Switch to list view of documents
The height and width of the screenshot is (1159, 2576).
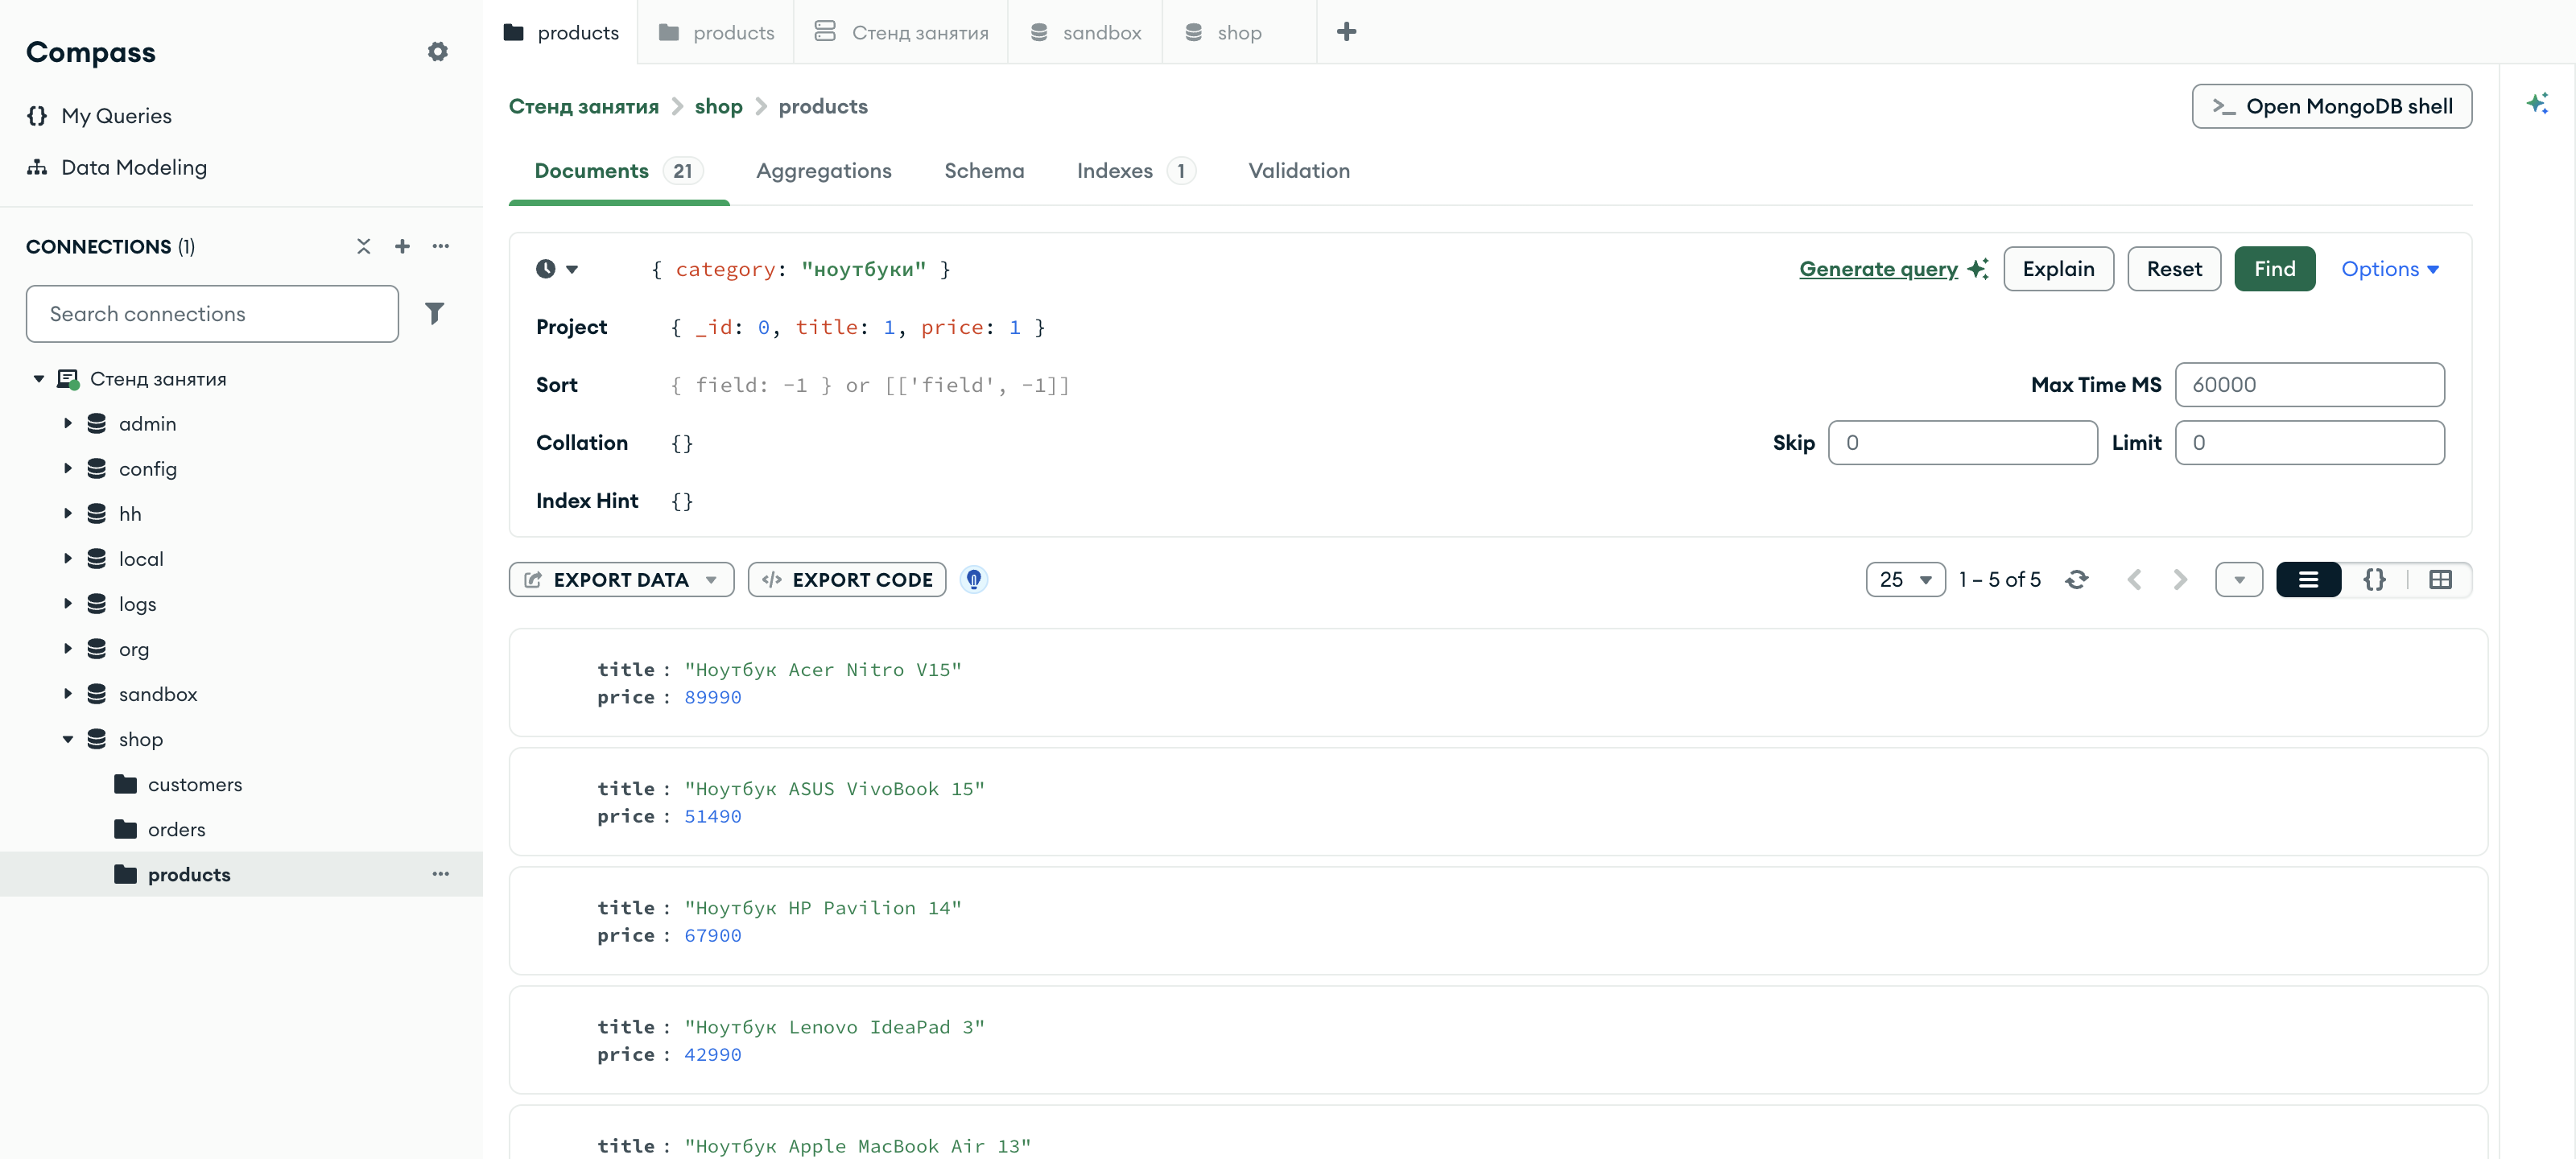click(x=2308, y=580)
